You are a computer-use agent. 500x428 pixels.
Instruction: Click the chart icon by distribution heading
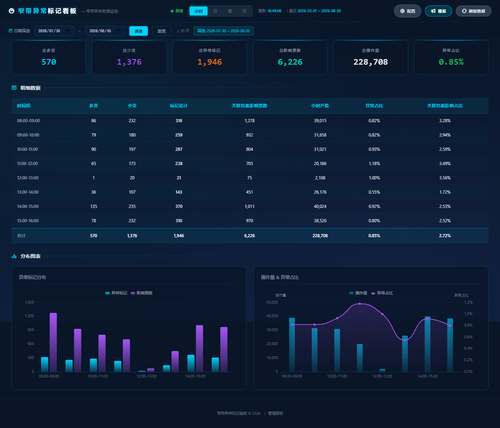tap(14, 256)
